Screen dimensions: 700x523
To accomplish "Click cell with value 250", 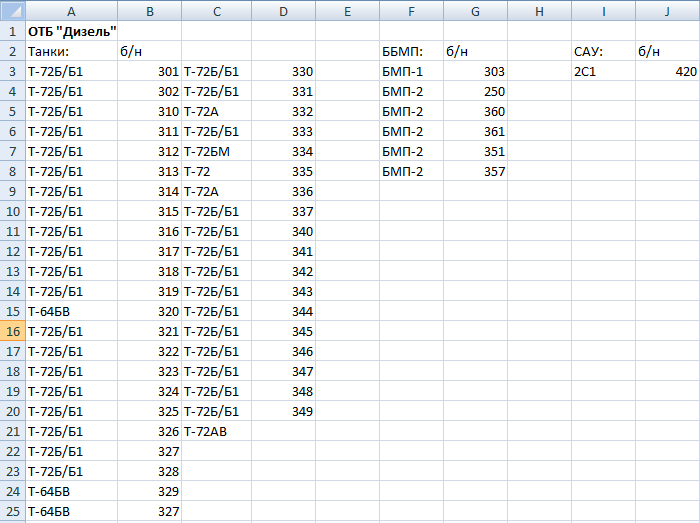I will 475,91.
